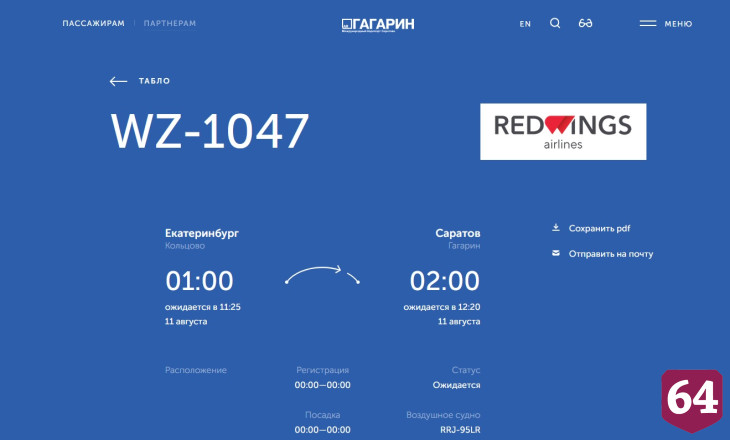Return to ТАБЛО flight board
The height and width of the screenshot is (440, 730).
154,81
